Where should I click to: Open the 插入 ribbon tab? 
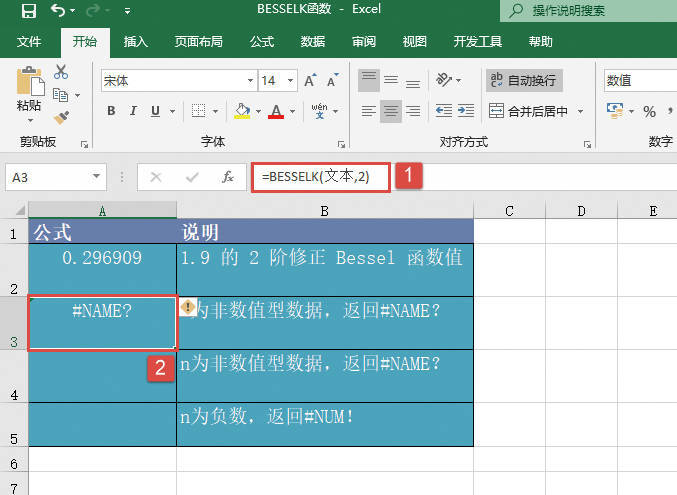point(135,42)
